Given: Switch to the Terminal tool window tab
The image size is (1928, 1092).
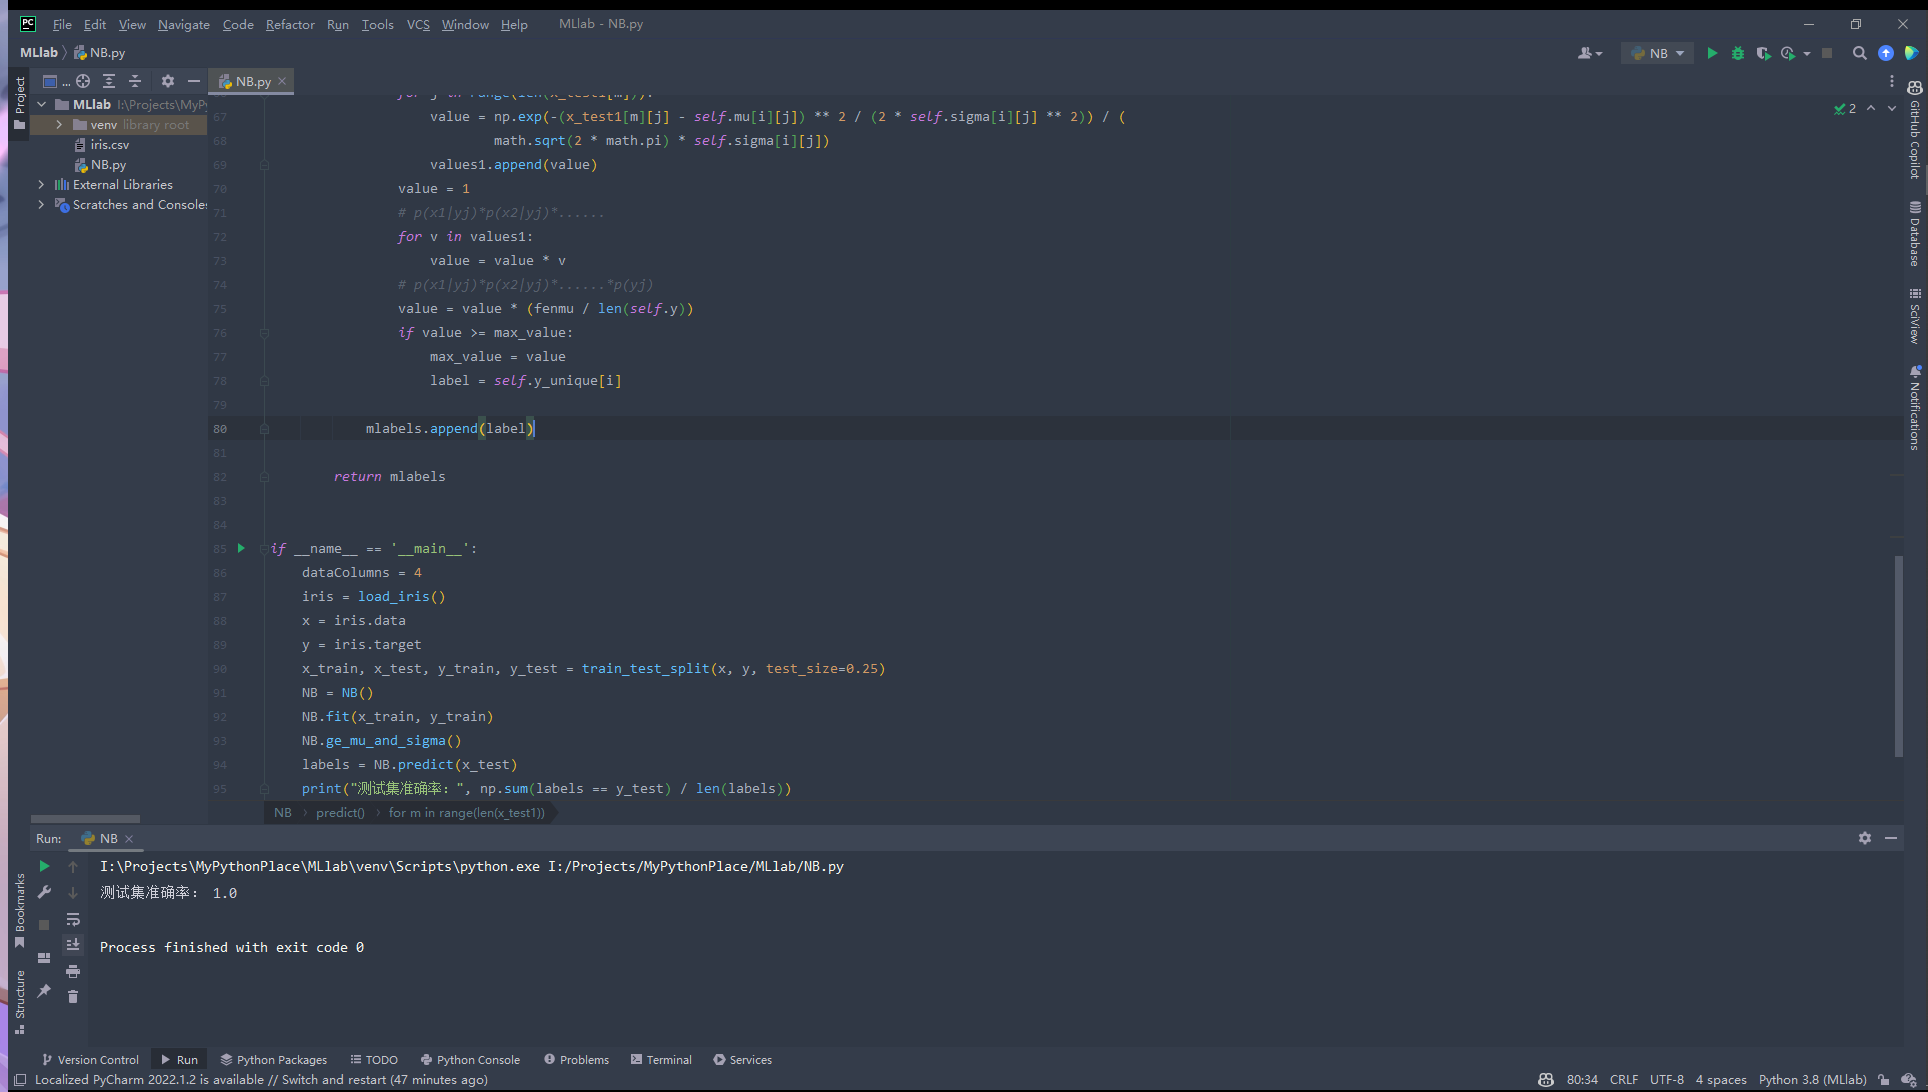Looking at the screenshot, I should (661, 1059).
